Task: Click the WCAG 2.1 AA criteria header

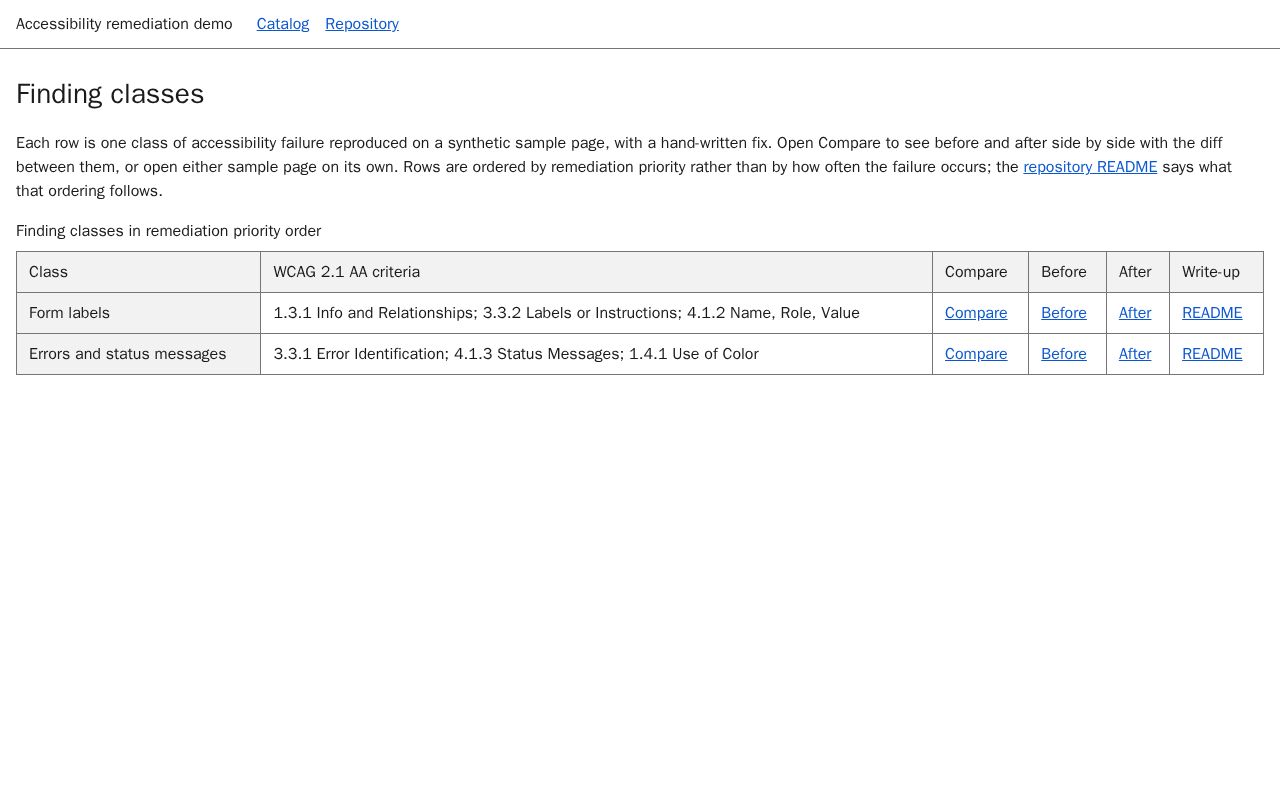Action: (x=596, y=272)
